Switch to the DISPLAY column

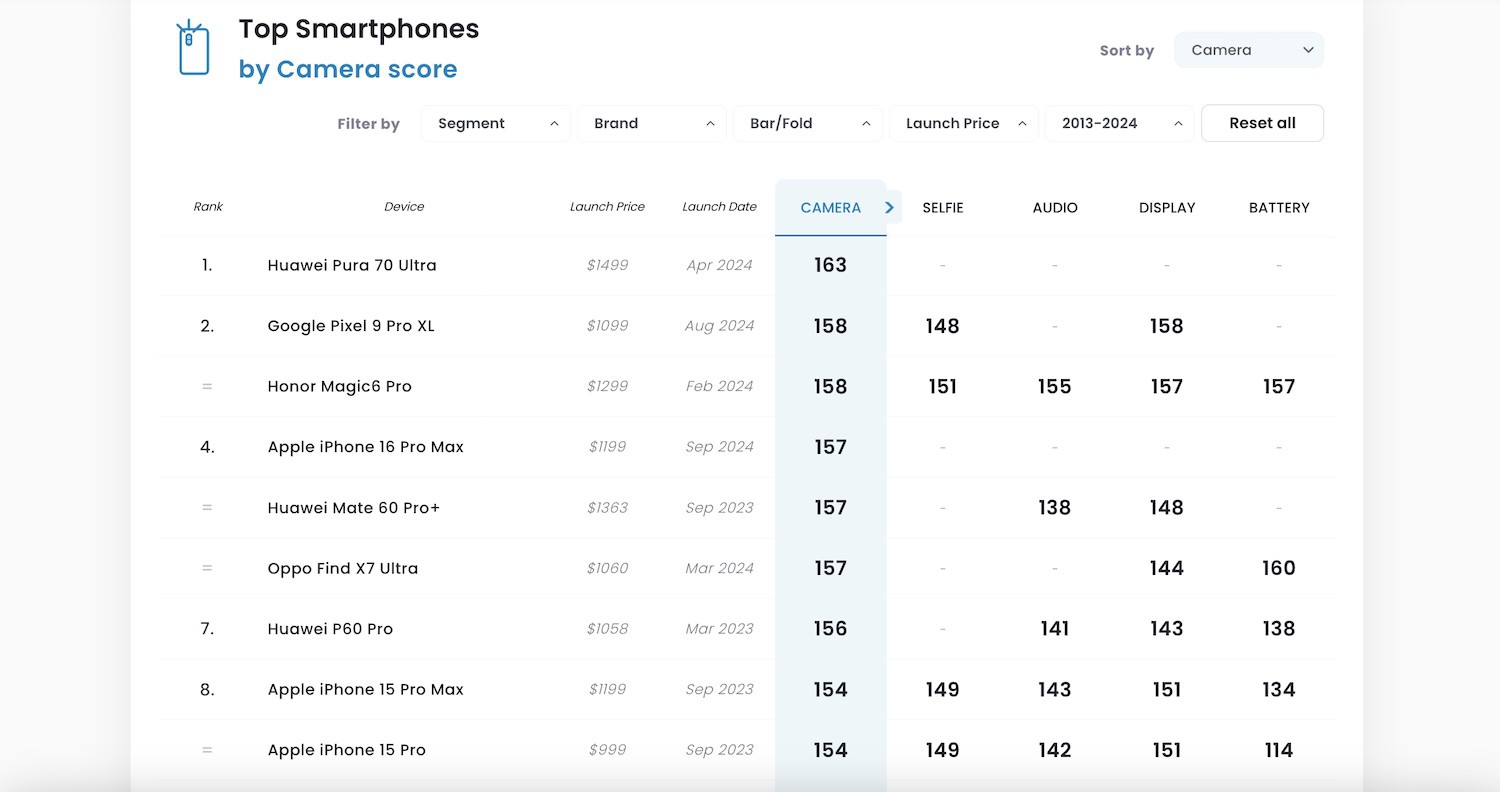click(x=1167, y=208)
